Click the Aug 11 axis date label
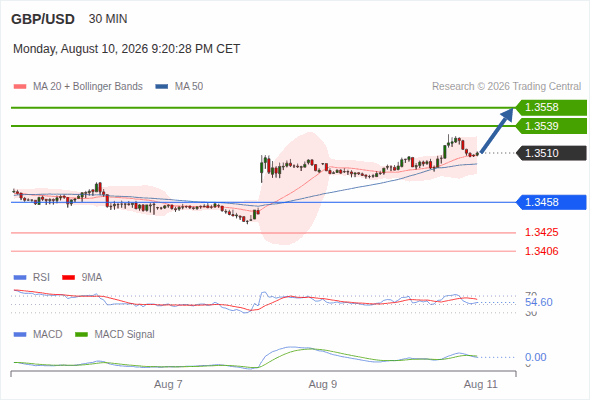The height and width of the screenshot is (400, 590). pyautogui.click(x=481, y=384)
